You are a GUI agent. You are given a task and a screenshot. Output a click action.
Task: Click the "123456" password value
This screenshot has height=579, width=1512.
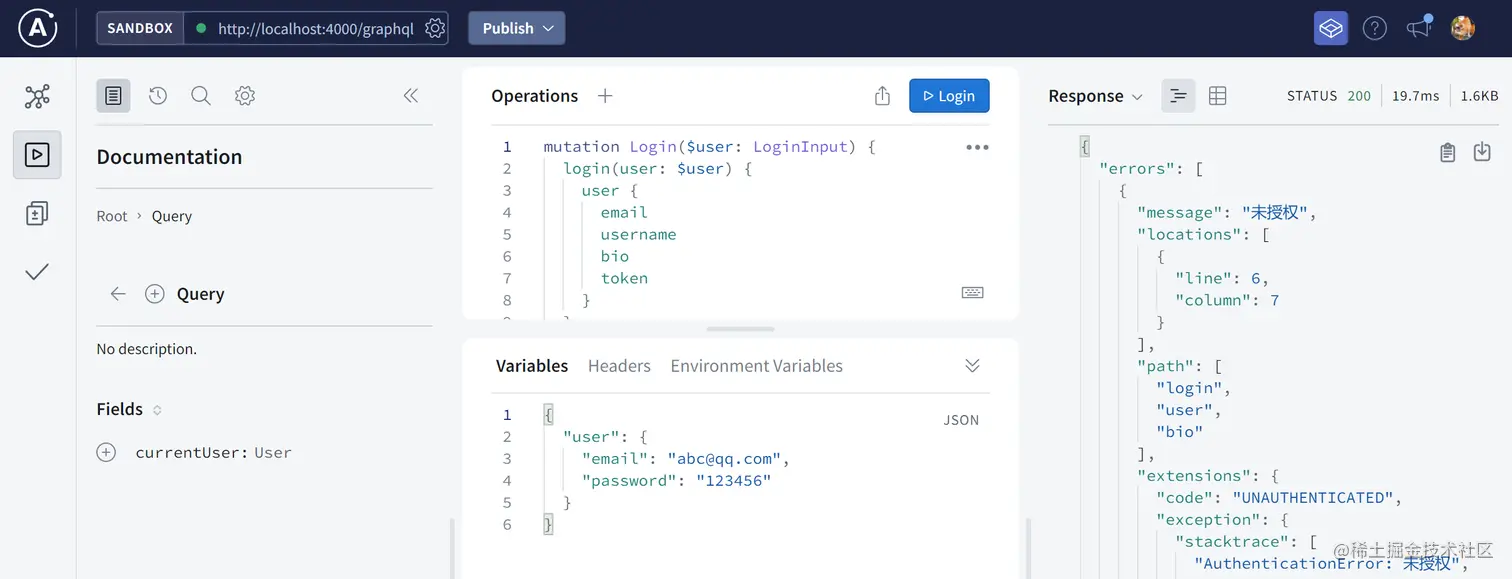[x=733, y=481]
